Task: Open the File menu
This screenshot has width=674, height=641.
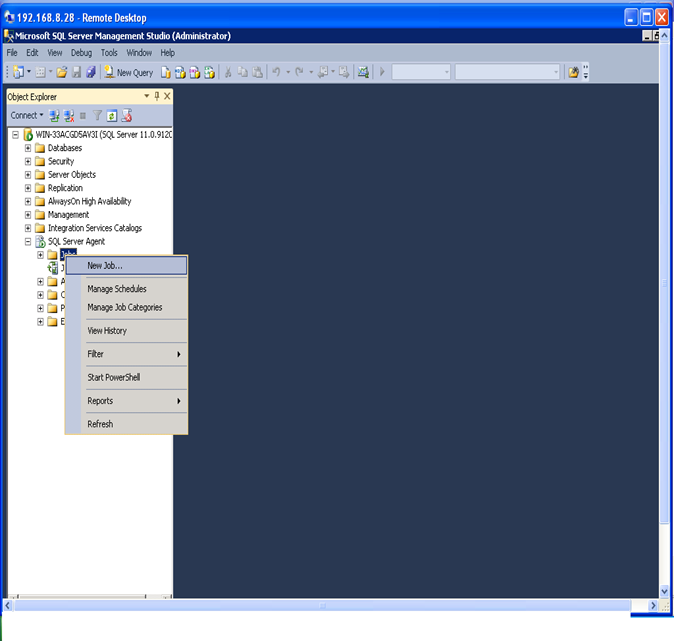Action: [12, 53]
